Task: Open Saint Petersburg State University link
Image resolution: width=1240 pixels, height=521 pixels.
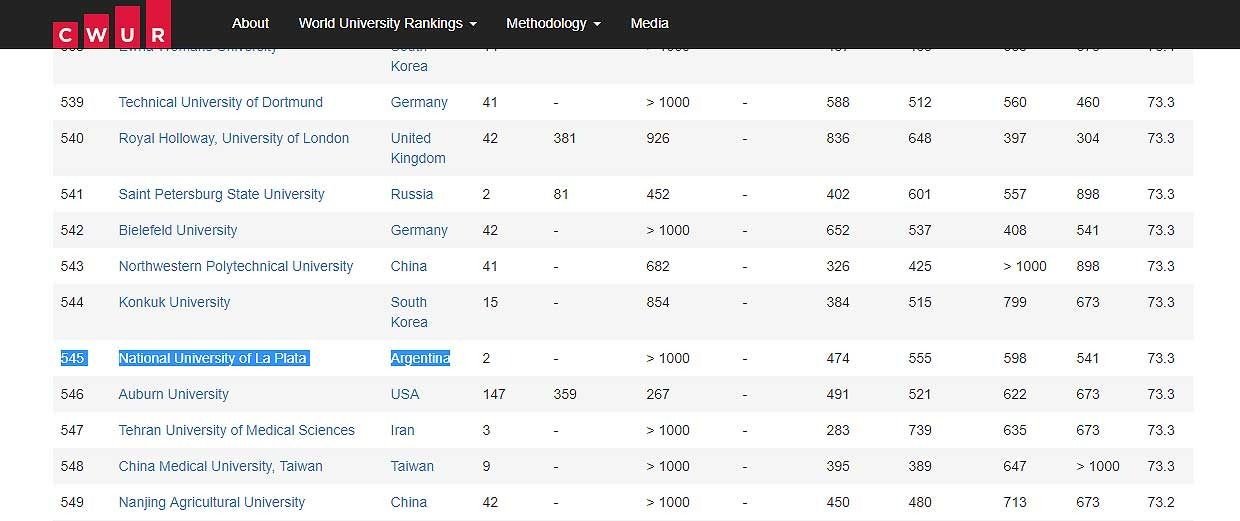Action: point(222,194)
